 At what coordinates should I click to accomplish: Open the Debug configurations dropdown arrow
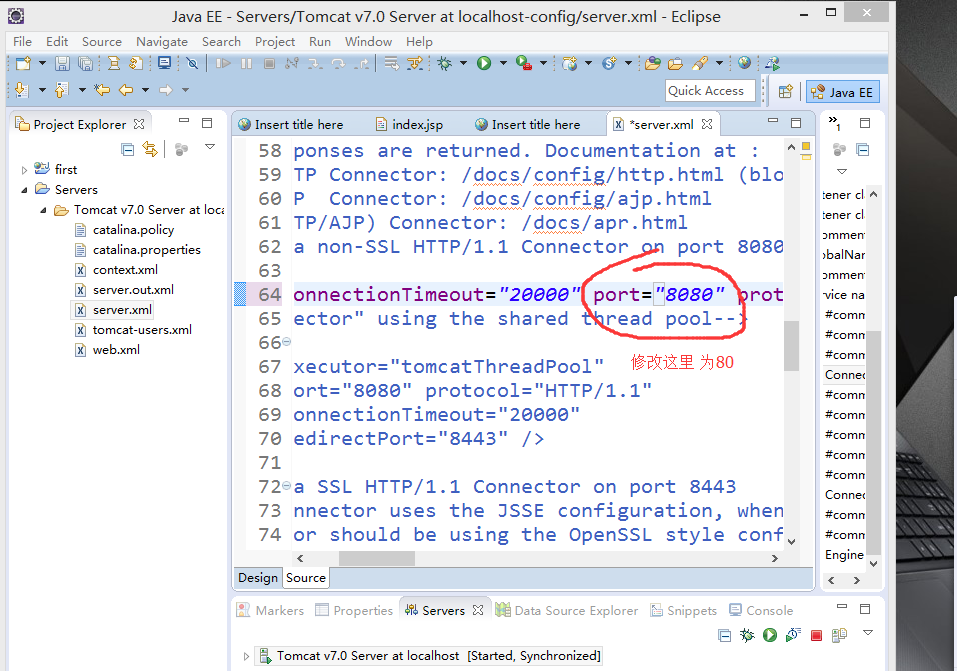click(x=463, y=63)
